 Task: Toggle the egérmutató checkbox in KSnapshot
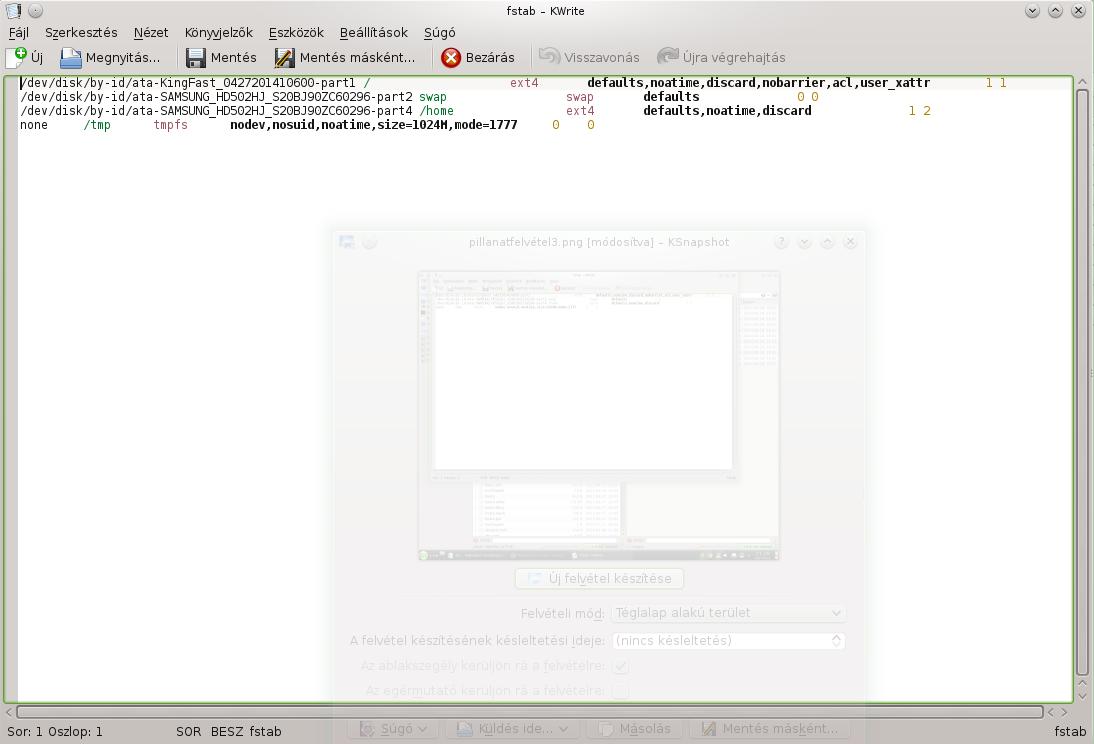tap(620, 691)
